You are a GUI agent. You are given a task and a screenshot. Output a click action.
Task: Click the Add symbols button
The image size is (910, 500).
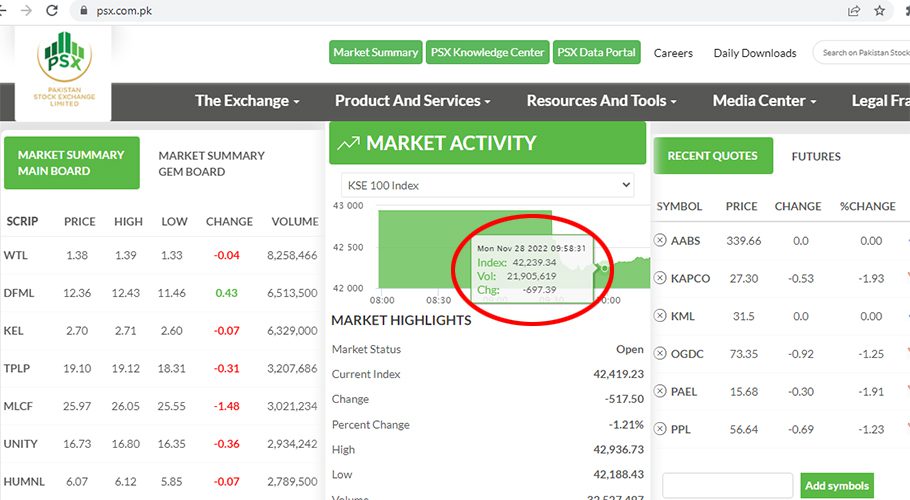pos(837,485)
